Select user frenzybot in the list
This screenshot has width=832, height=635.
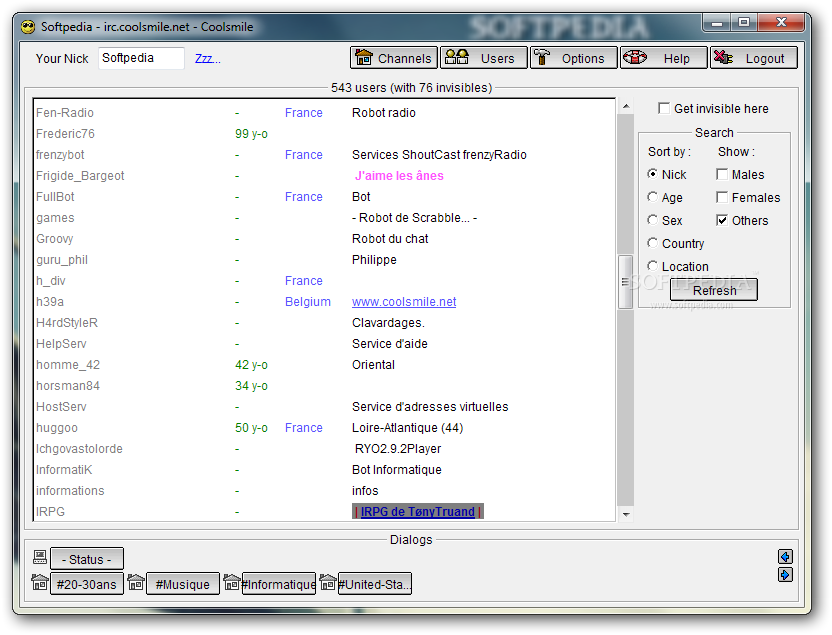coord(60,155)
